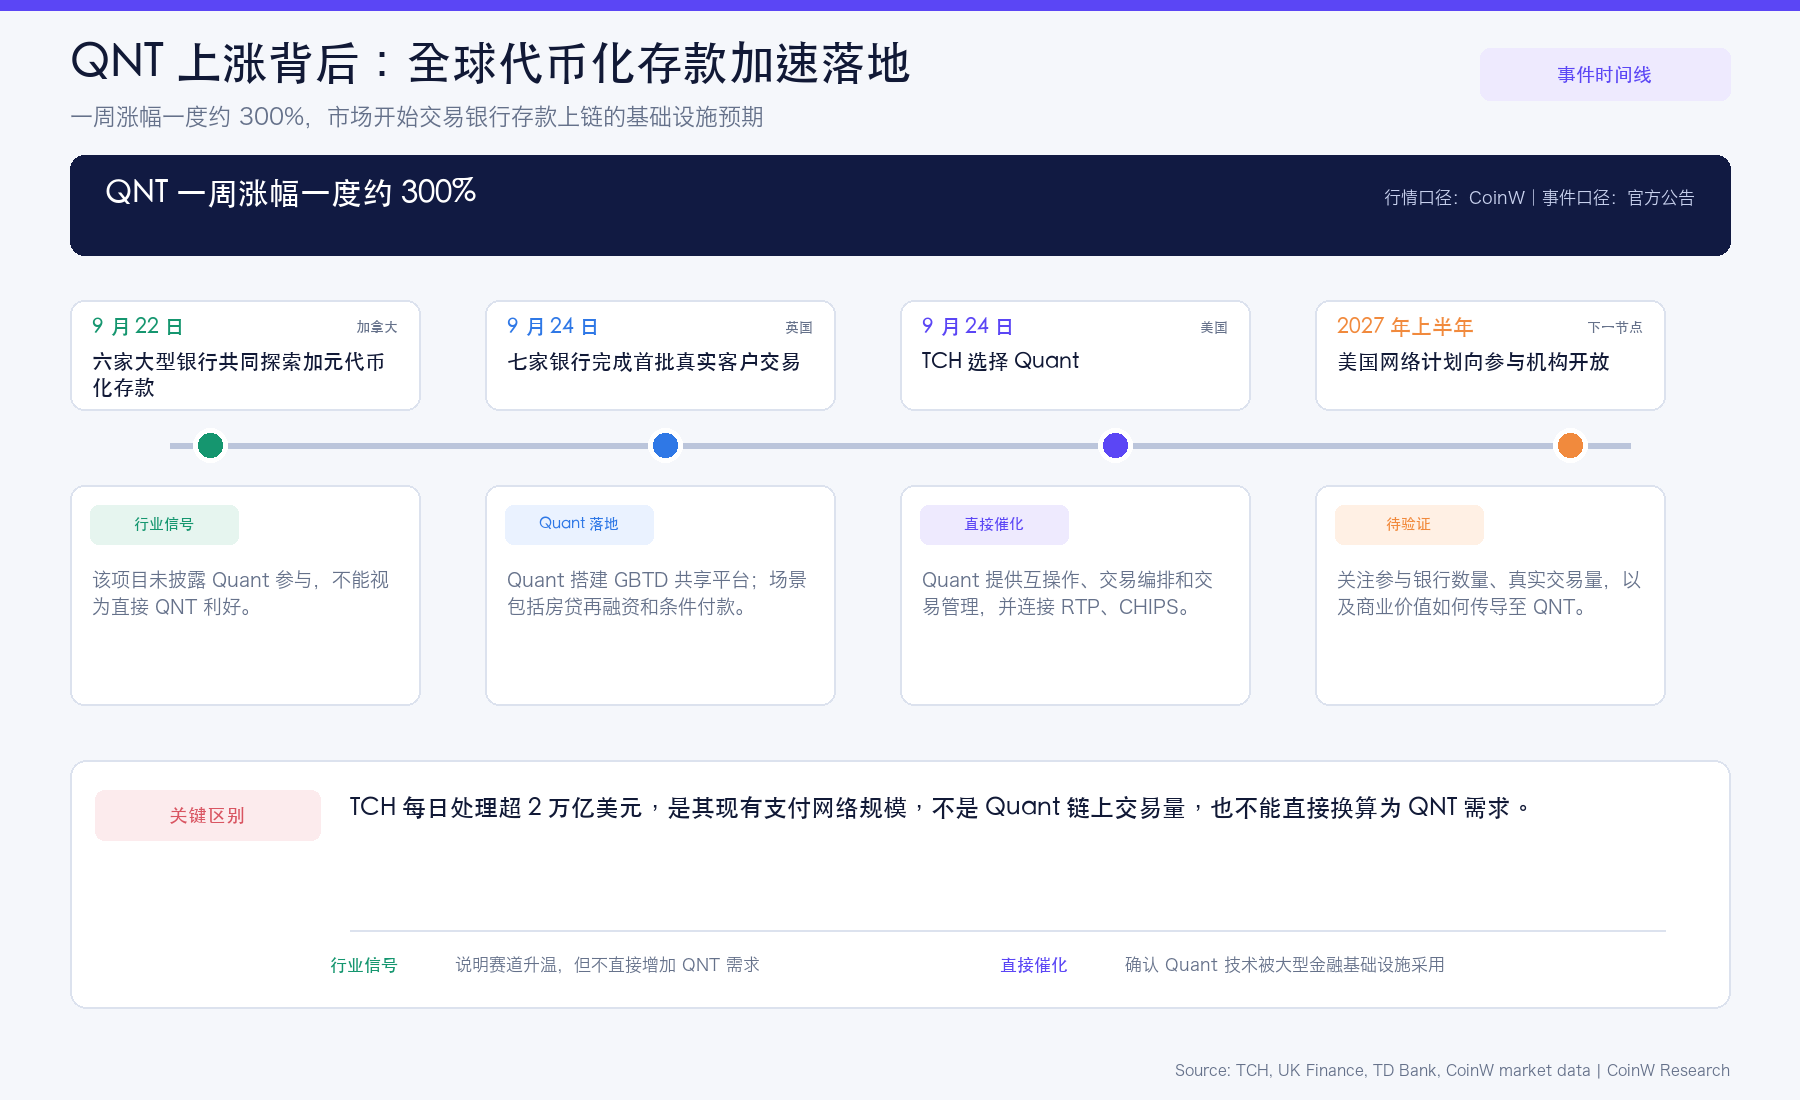Click the 美国 region label
Viewport: 1800px width, 1100px height.
[x=1214, y=327]
